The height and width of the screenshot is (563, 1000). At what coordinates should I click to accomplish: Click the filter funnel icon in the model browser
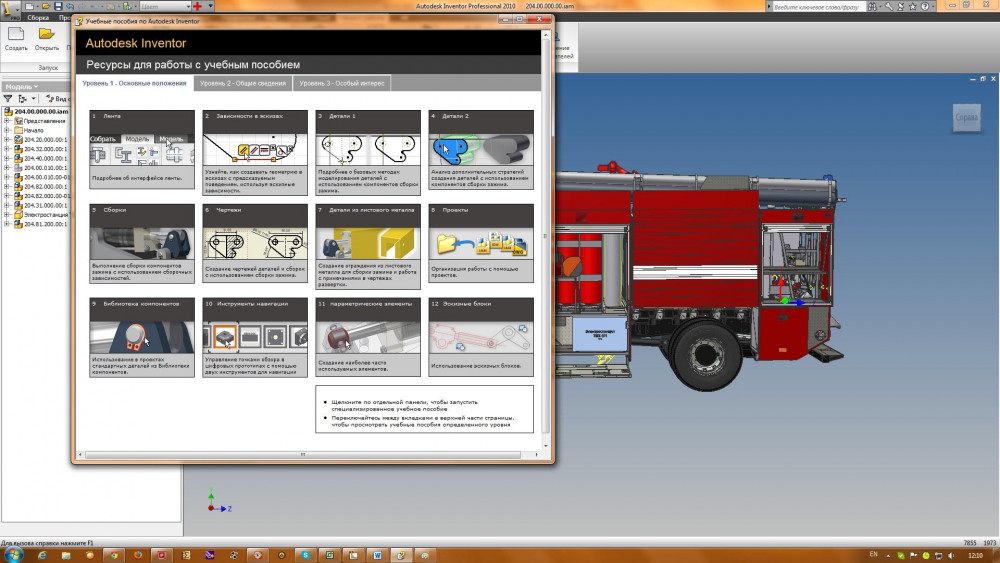8,99
